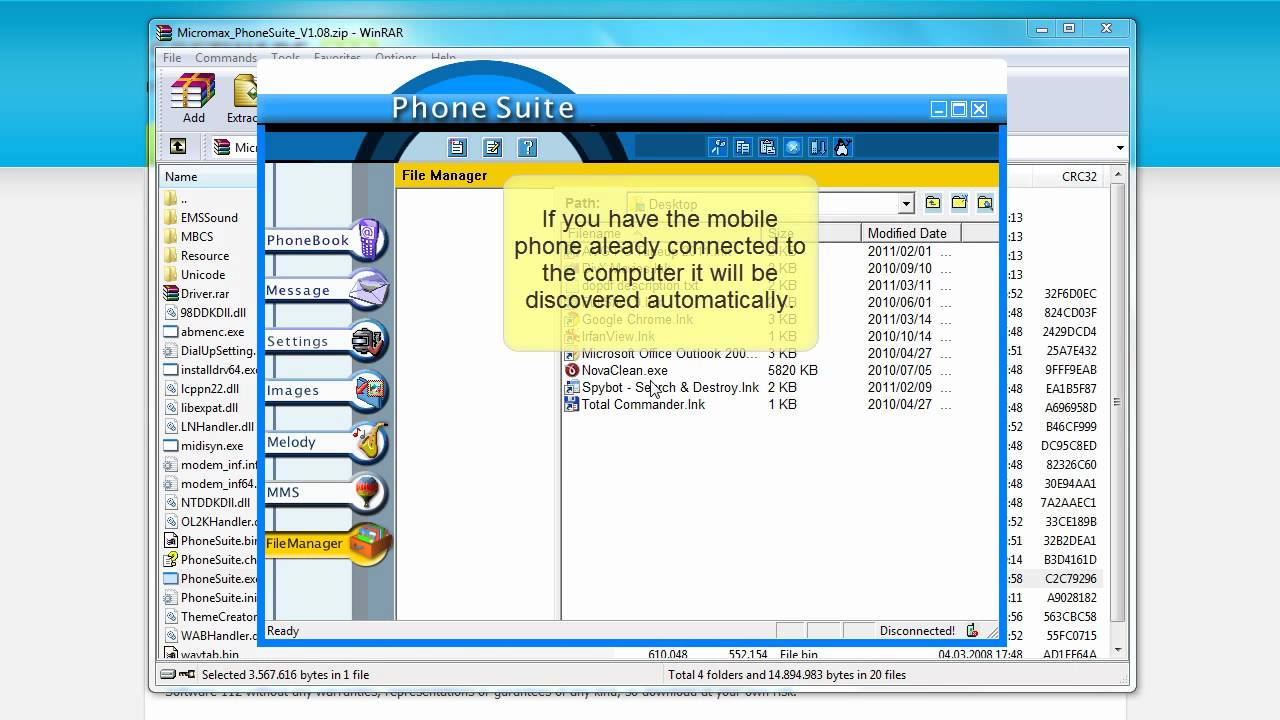Open the Melody section
Viewport: 1280px width, 720px height.
(325, 442)
